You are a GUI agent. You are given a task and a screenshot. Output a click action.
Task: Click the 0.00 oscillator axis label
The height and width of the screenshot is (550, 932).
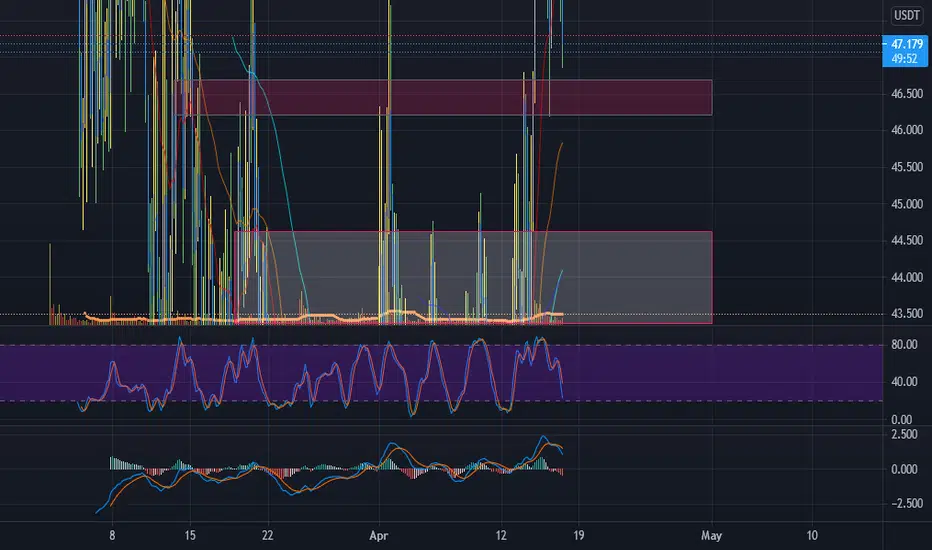tap(902, 420)
